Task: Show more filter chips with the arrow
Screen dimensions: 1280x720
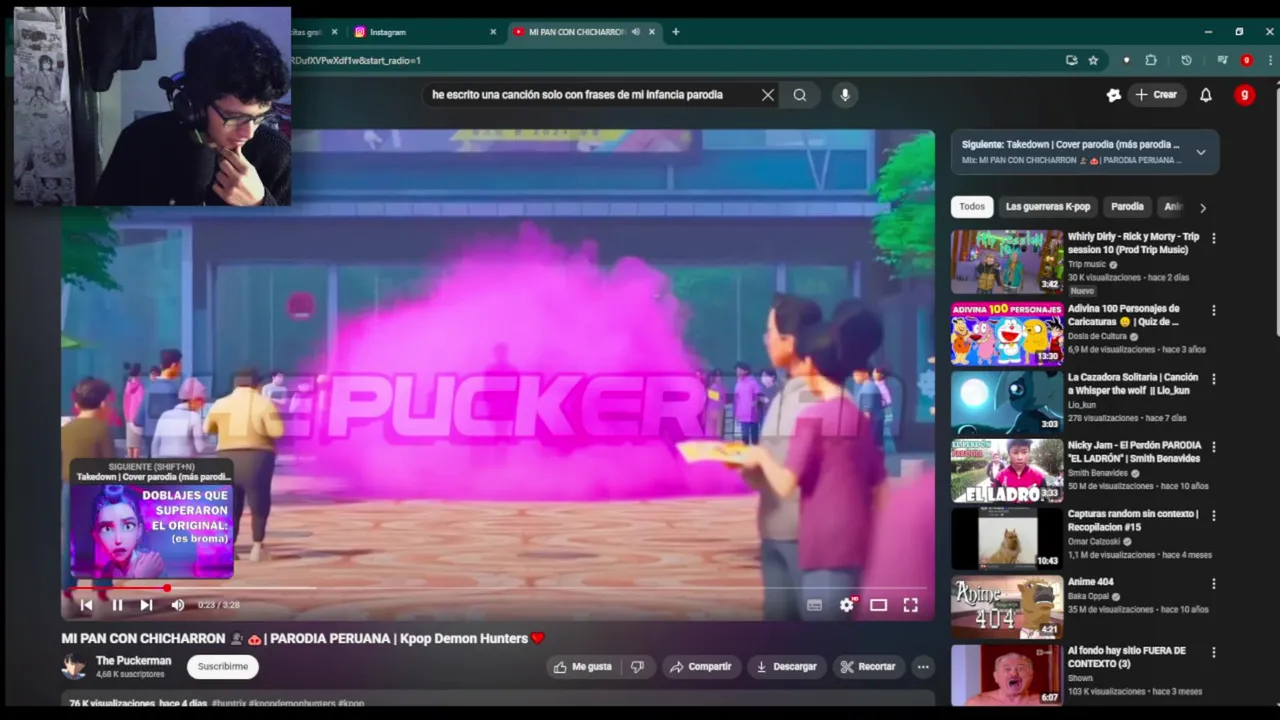Action: [1203, 208]
